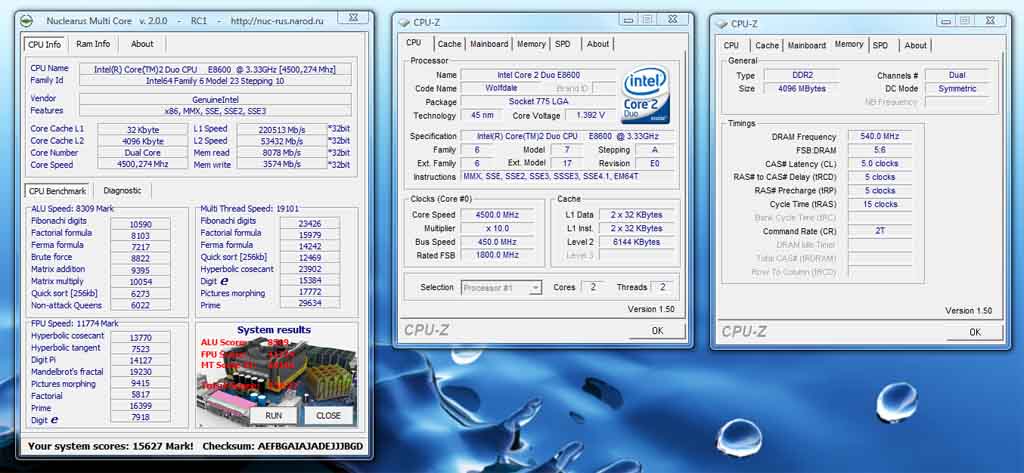The width and height of the screenshot is (1024, 473).
Task: Click the DC Mode Symmetric field
Action: click(x=957, y=89)
